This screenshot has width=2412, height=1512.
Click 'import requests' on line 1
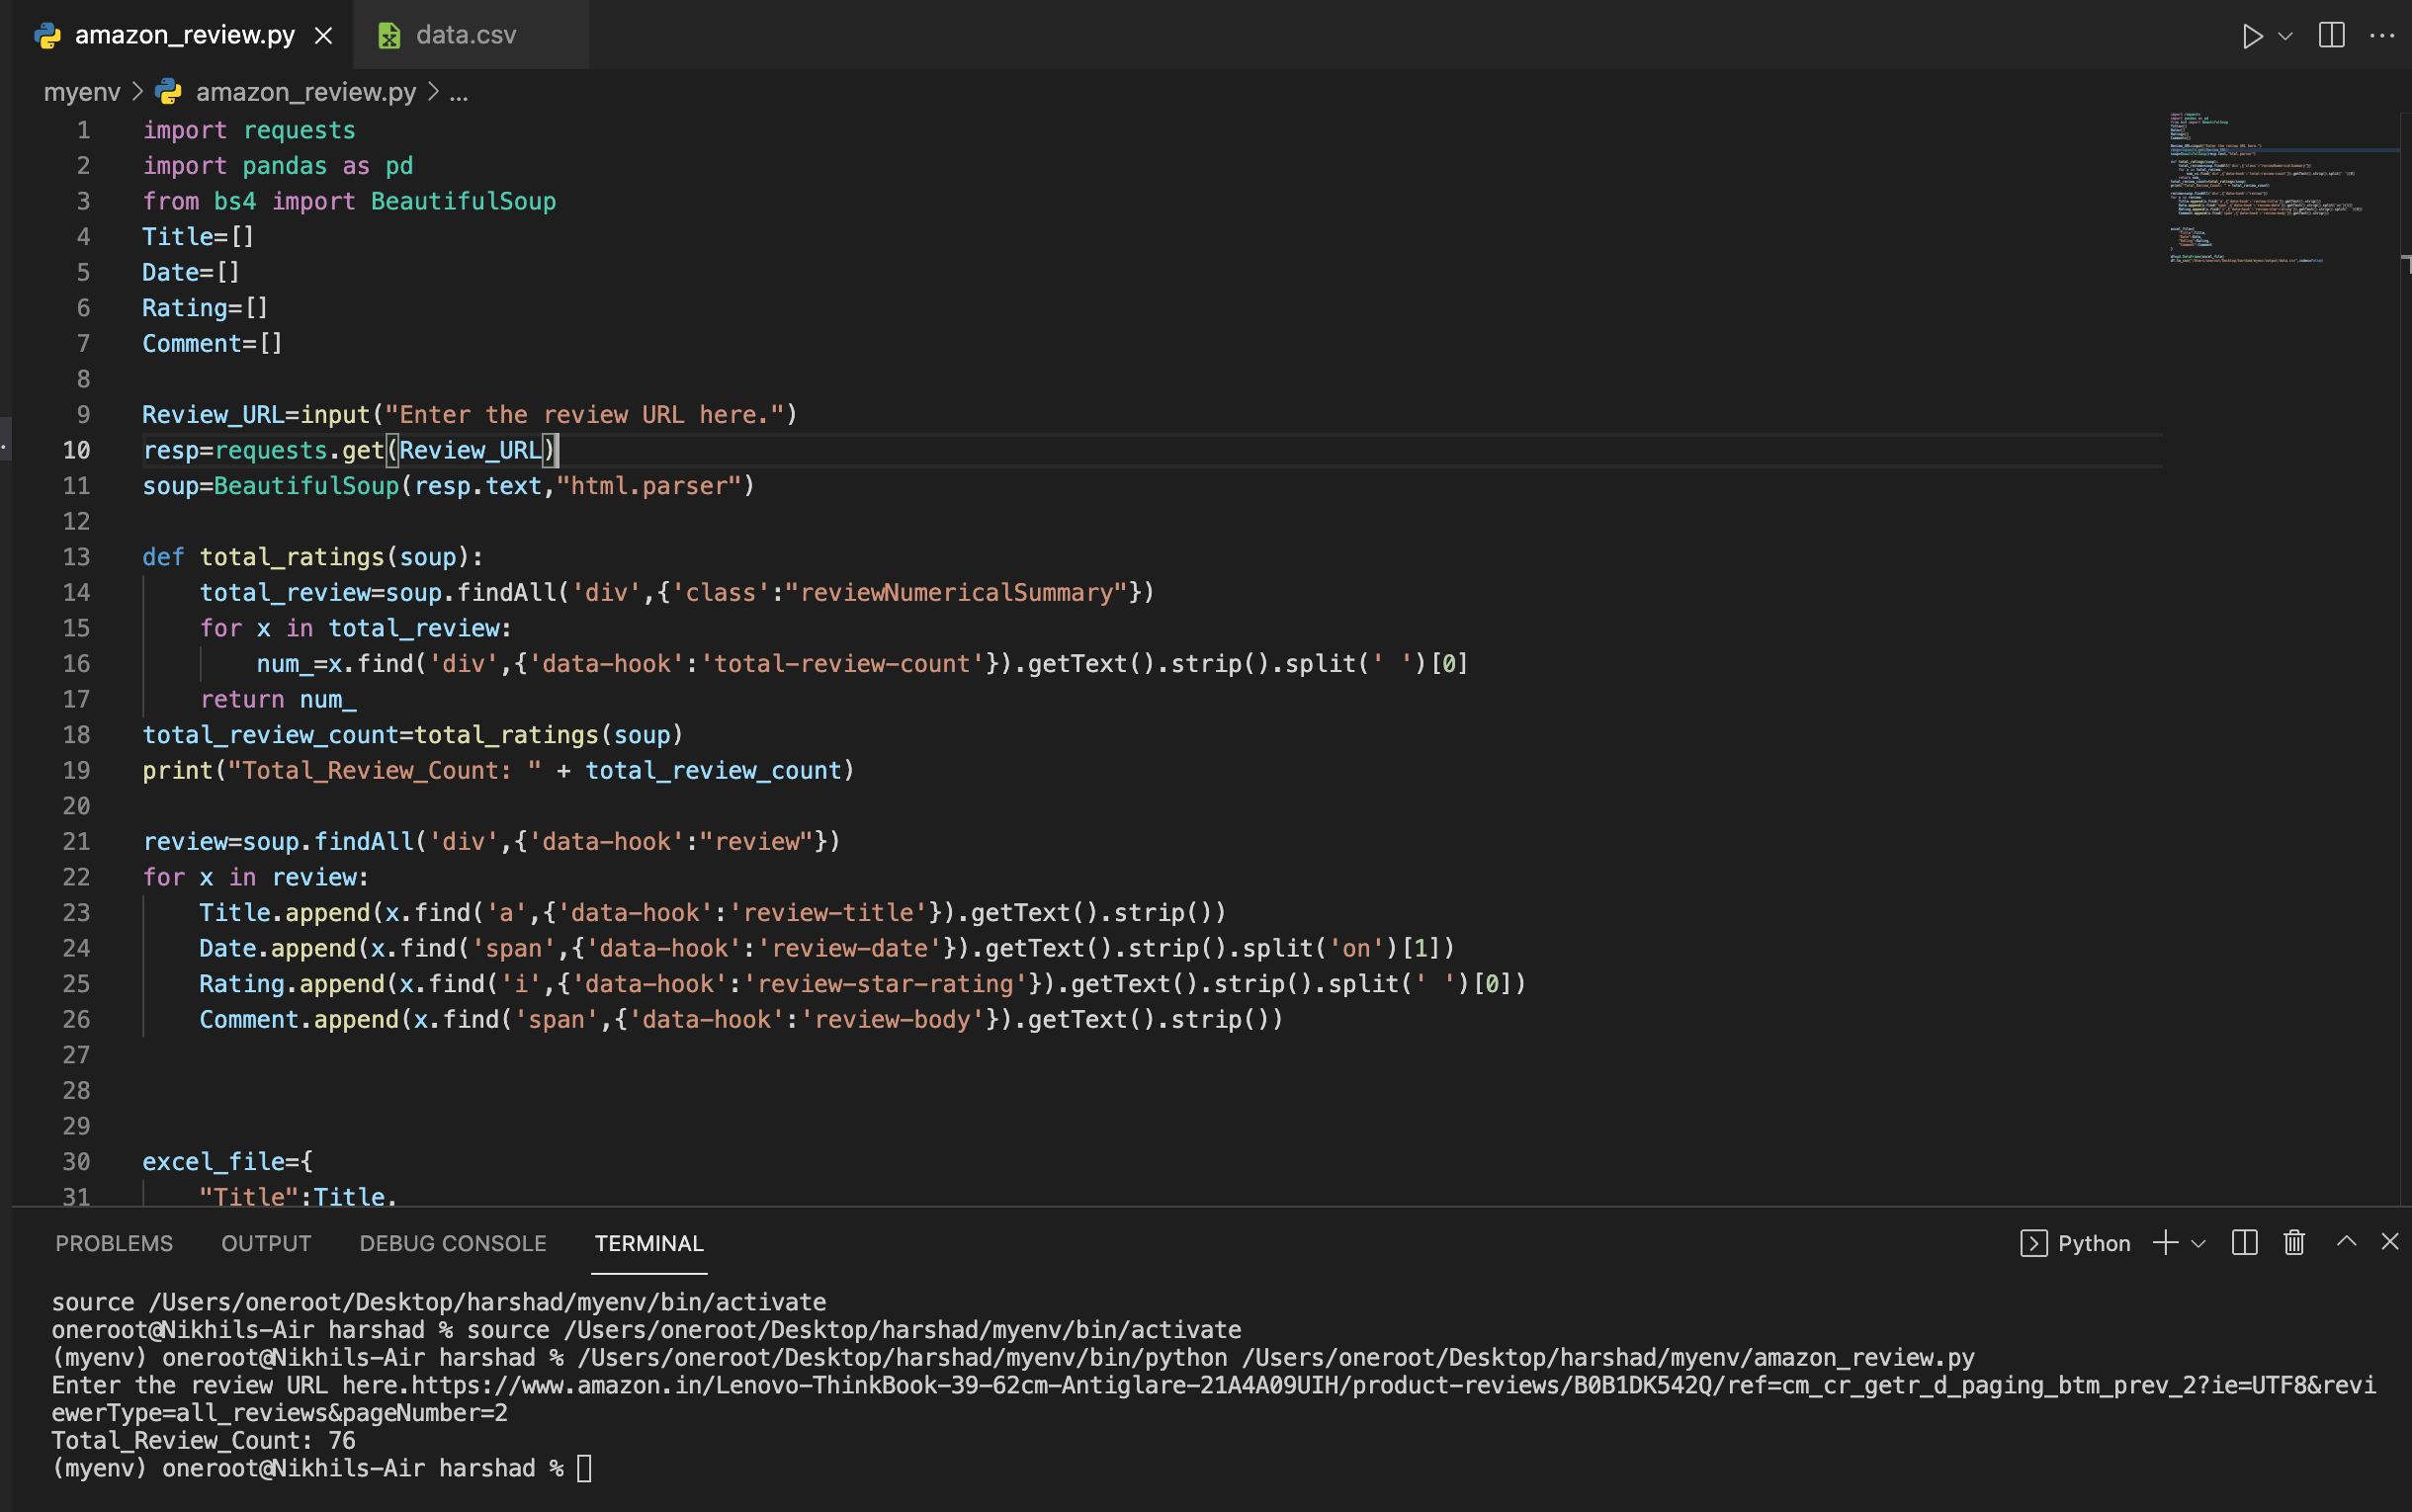[249, 130]
